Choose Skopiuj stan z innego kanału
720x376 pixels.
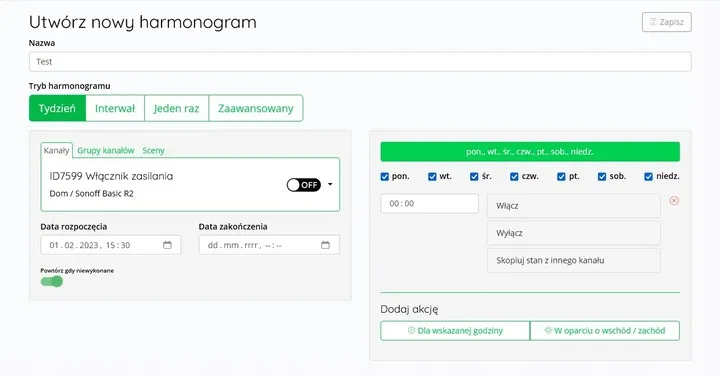(574, 260)
